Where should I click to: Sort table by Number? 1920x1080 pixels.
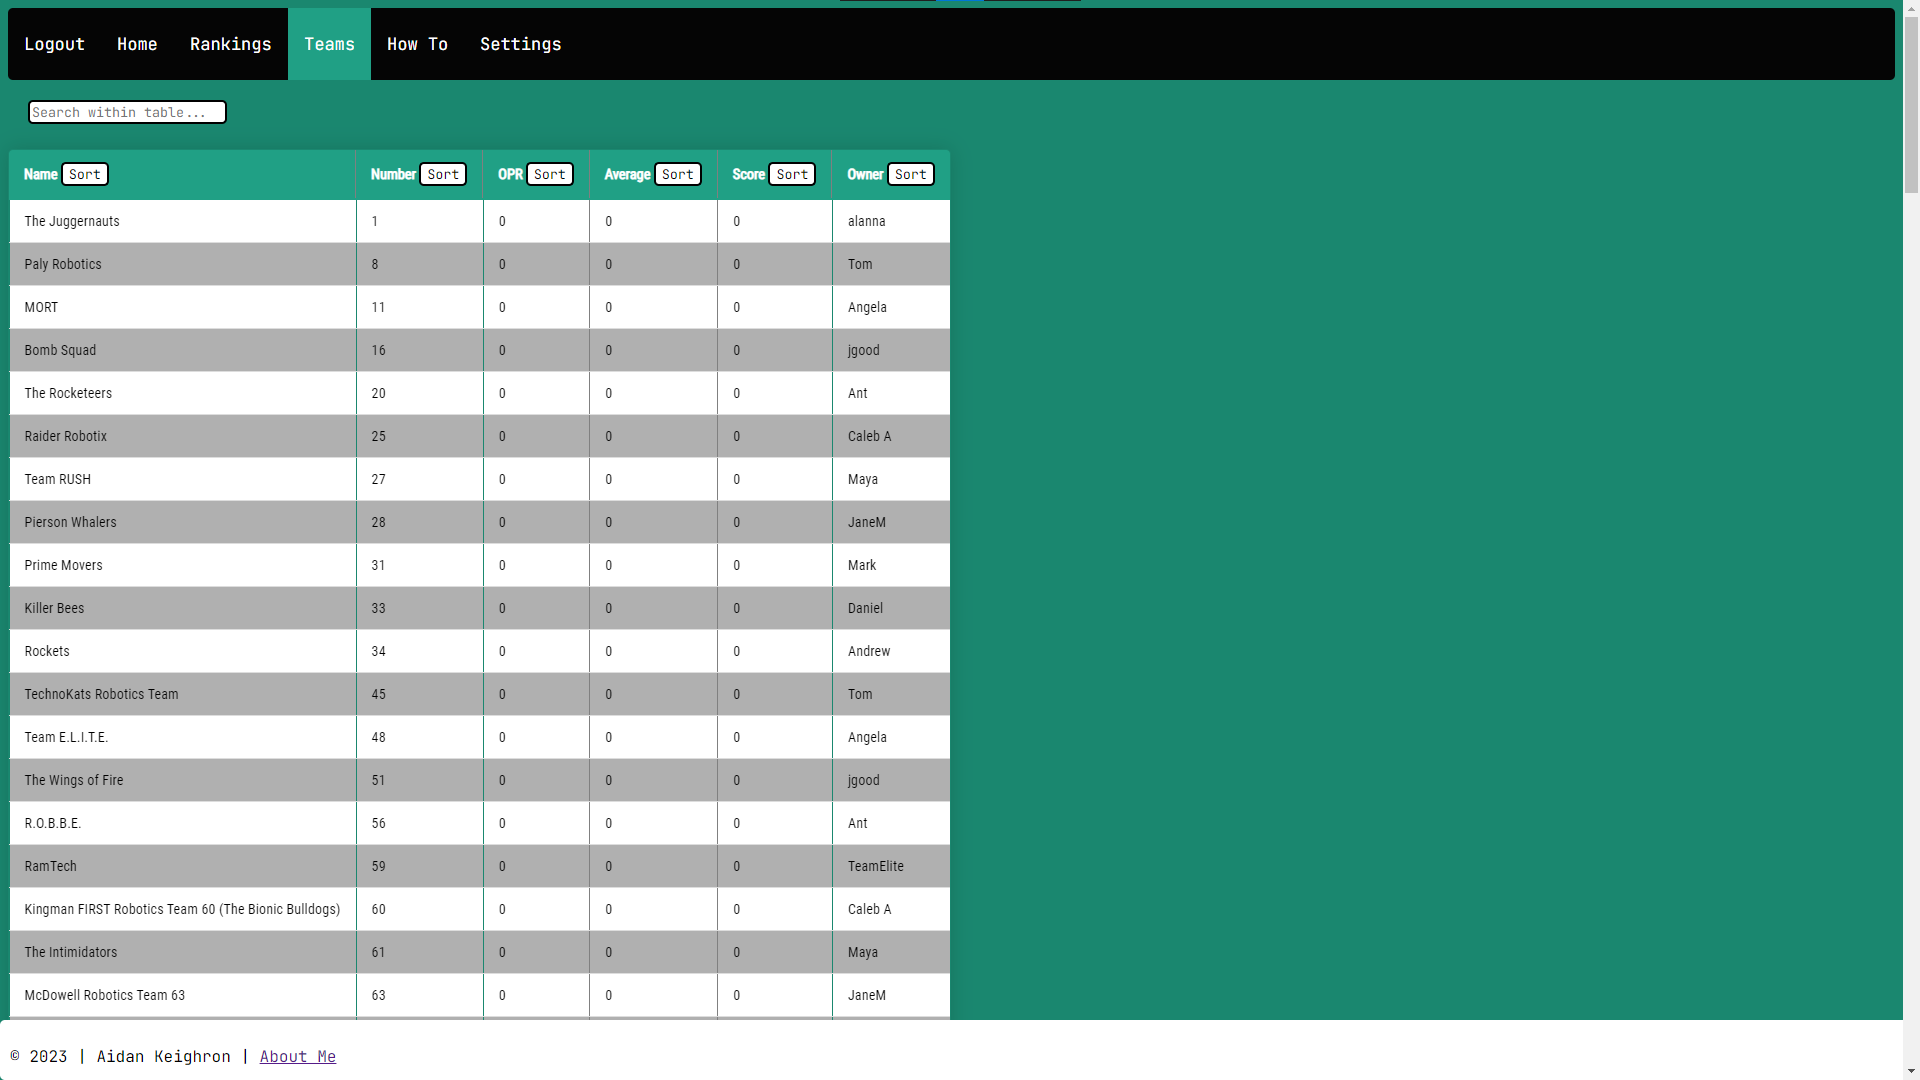click(443, 174)
